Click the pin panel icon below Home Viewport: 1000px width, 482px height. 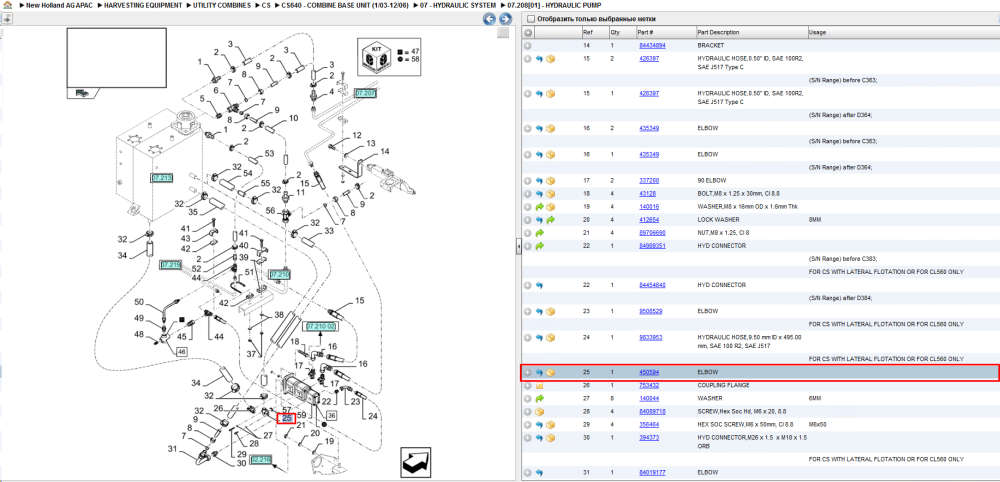(6, 18)
